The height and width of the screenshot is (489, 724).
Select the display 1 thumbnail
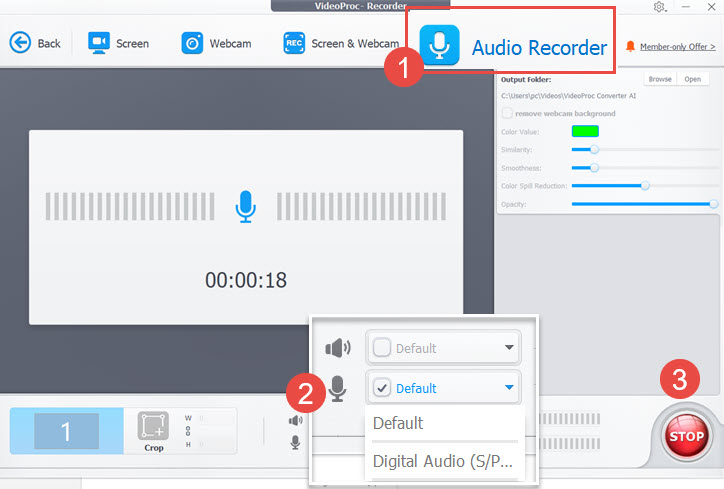click(66, 431)
